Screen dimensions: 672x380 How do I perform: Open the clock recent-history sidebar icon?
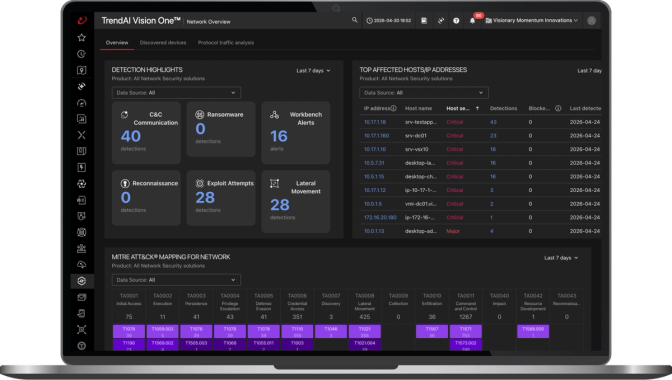point(81,54)
